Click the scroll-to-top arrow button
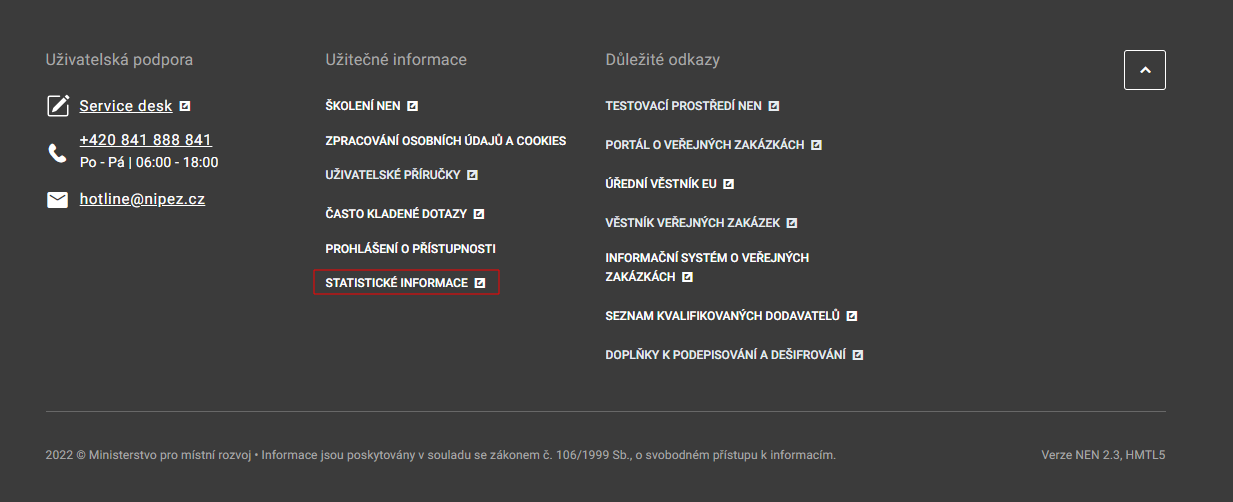 tap(1144, 70)
